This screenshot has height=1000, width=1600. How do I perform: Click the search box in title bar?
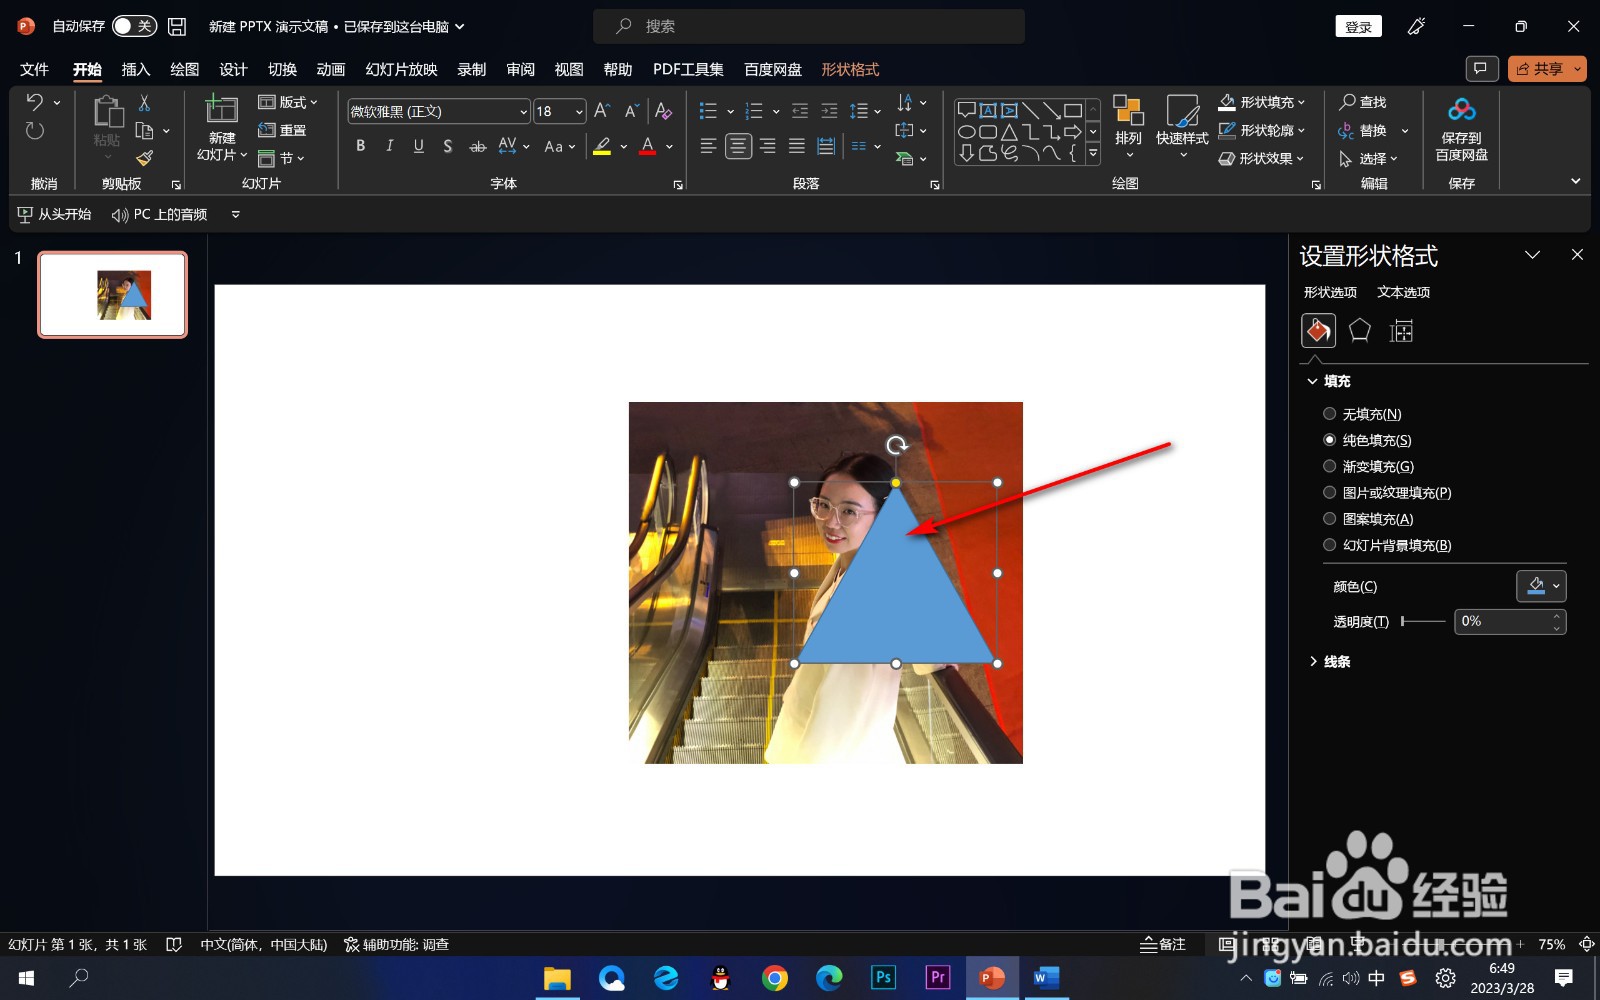pyautogui.click(x=809, y=26)
